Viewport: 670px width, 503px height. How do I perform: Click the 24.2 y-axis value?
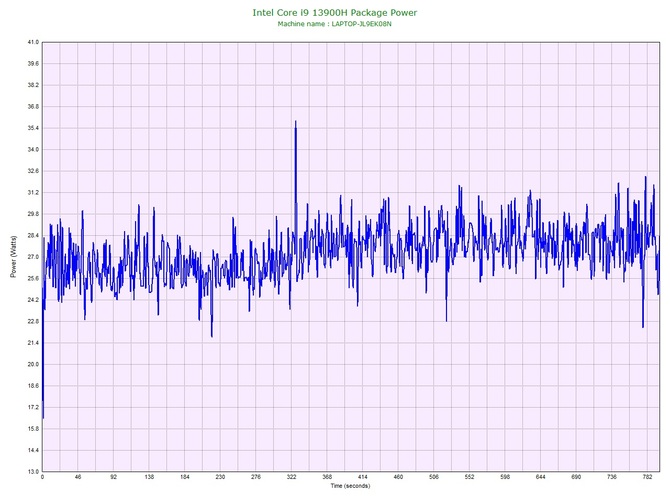pyautogui.click(x=33, y=300)
